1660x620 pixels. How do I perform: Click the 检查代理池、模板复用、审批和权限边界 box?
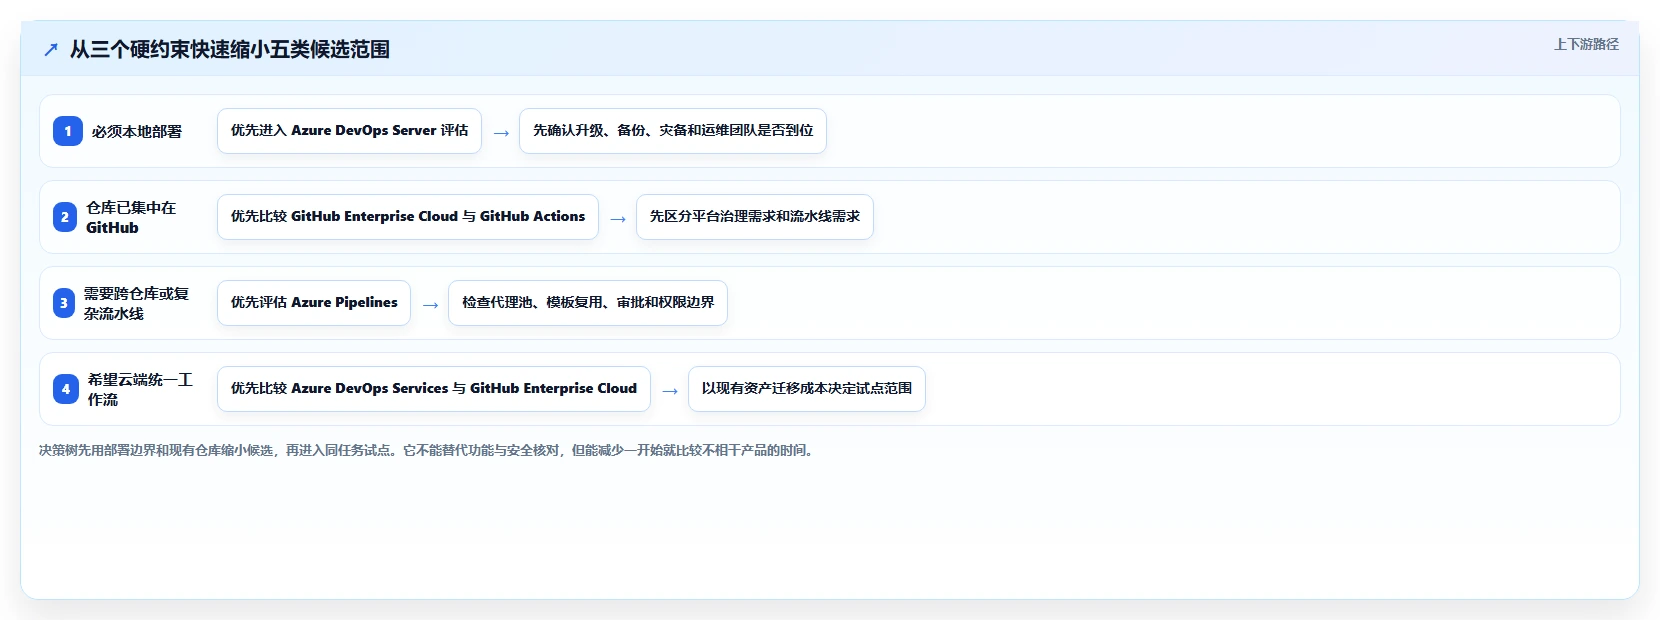point(588,303)
